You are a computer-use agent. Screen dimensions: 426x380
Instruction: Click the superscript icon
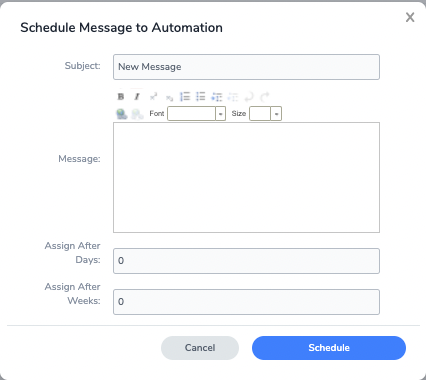153,97
